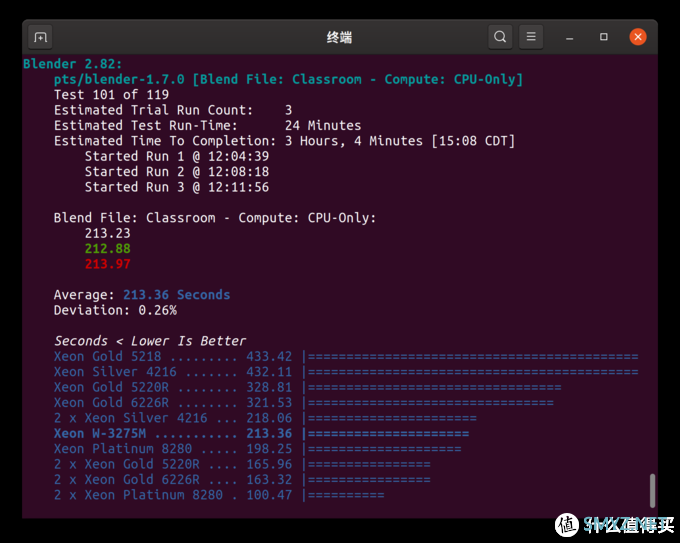Viewport: 680px width, 543px height.
Task: Click the Blender 2.82 heading
Action: 72,64
